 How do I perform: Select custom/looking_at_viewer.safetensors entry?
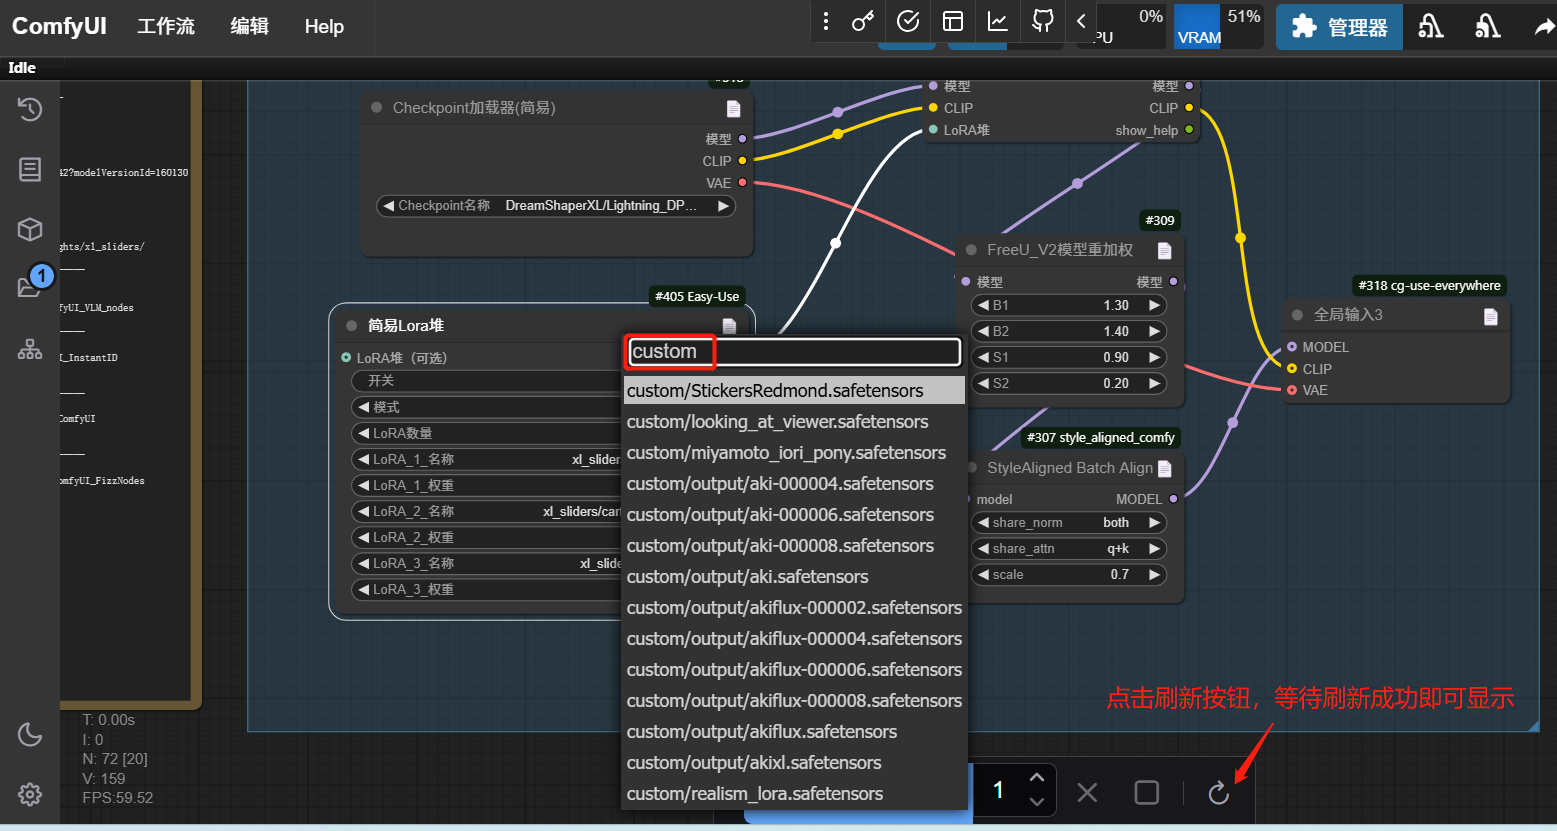click(x=794, y=421)
